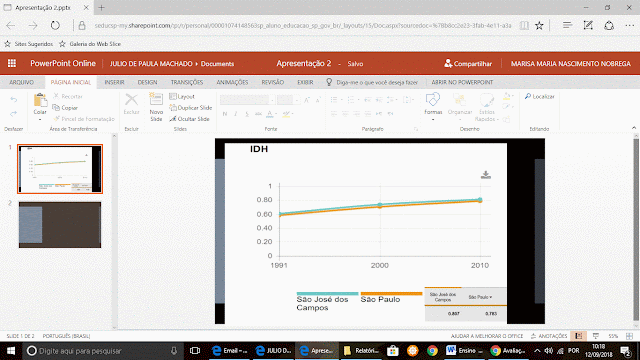Open the ARQUIVO tab
The image size is (640, 360).
22,82
